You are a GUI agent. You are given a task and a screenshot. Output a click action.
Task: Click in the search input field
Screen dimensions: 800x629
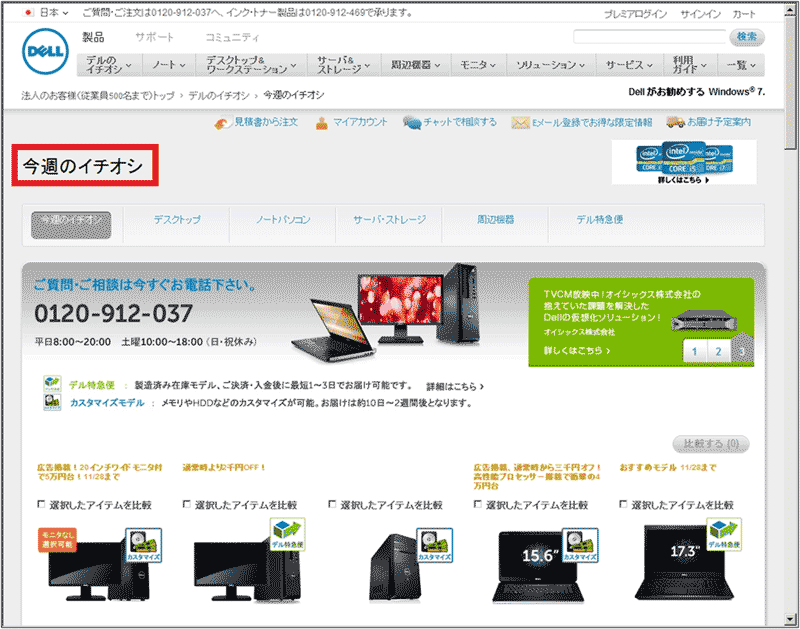(x=649, y=37)
